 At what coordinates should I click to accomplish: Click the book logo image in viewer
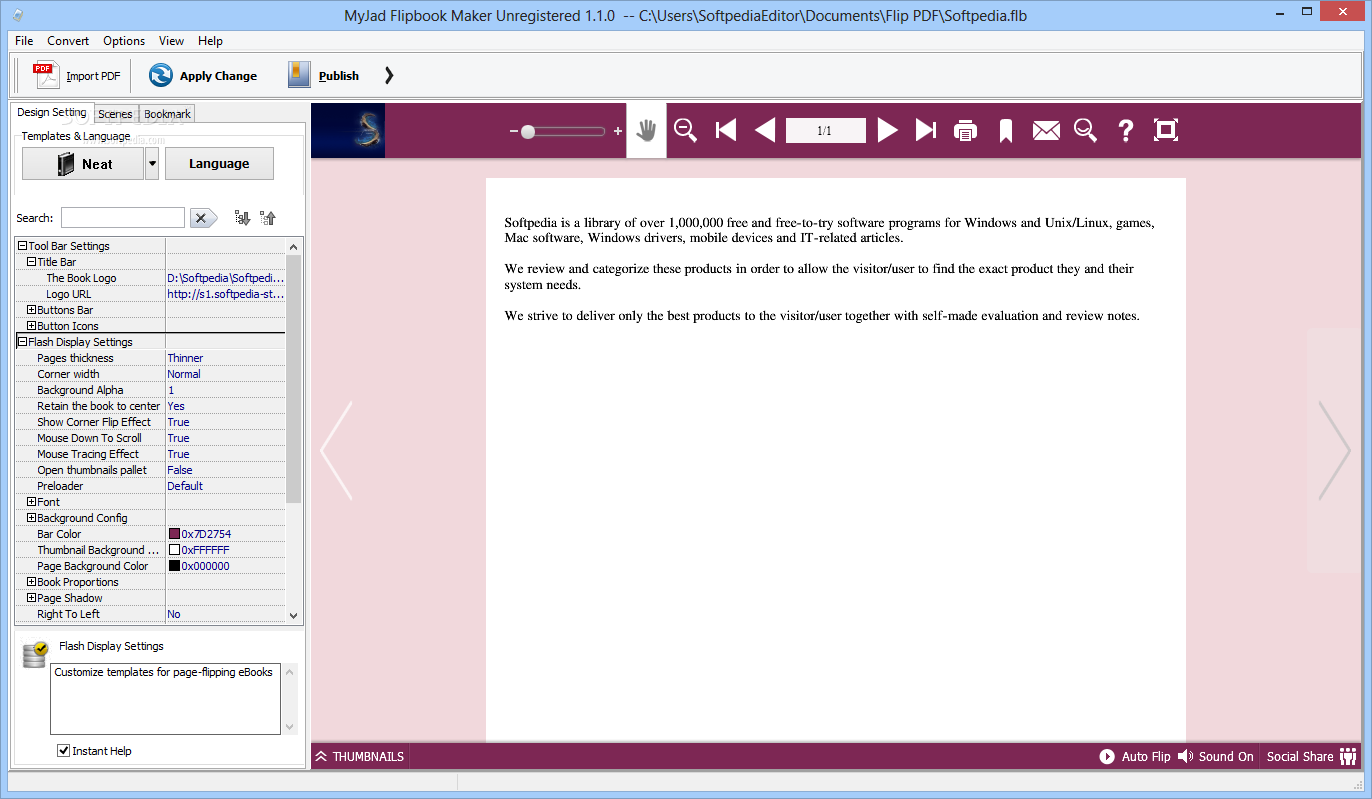coord(348,130)
